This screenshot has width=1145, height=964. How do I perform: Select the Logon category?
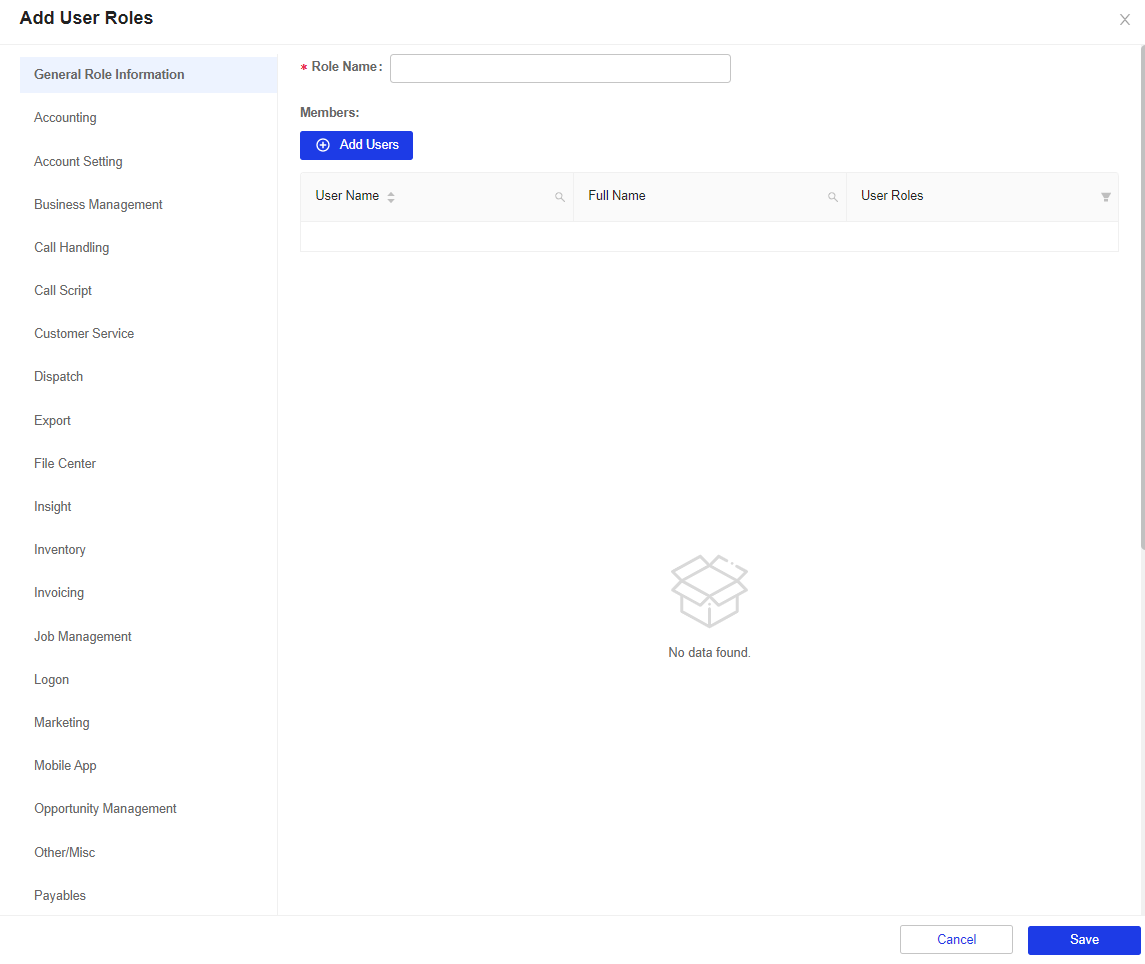tap(51, 679)
